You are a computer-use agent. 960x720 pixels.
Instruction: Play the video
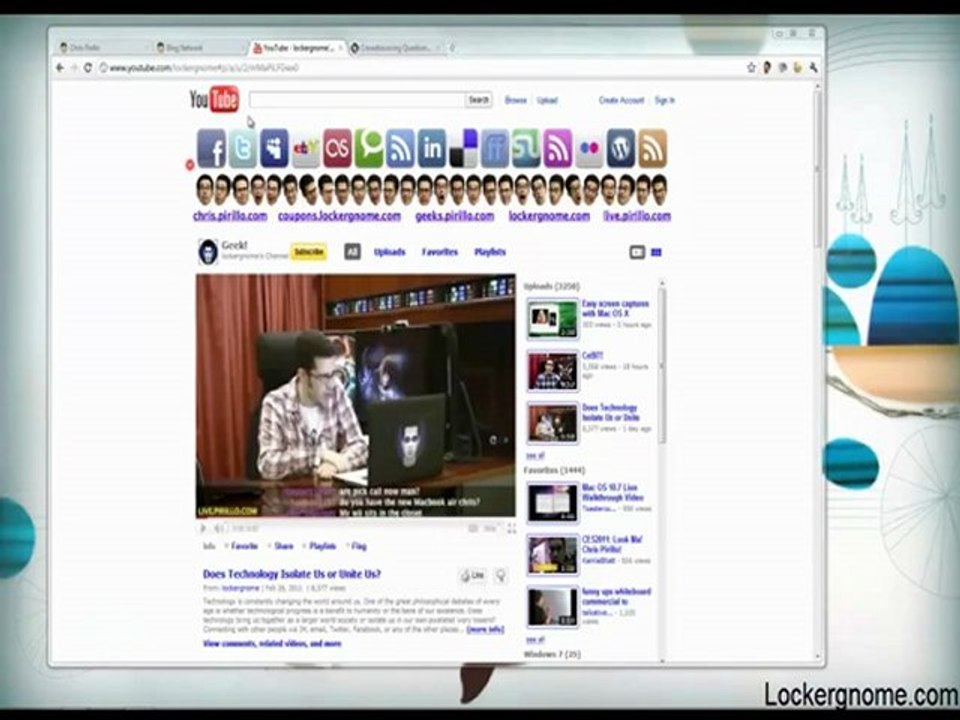point(203,528)
